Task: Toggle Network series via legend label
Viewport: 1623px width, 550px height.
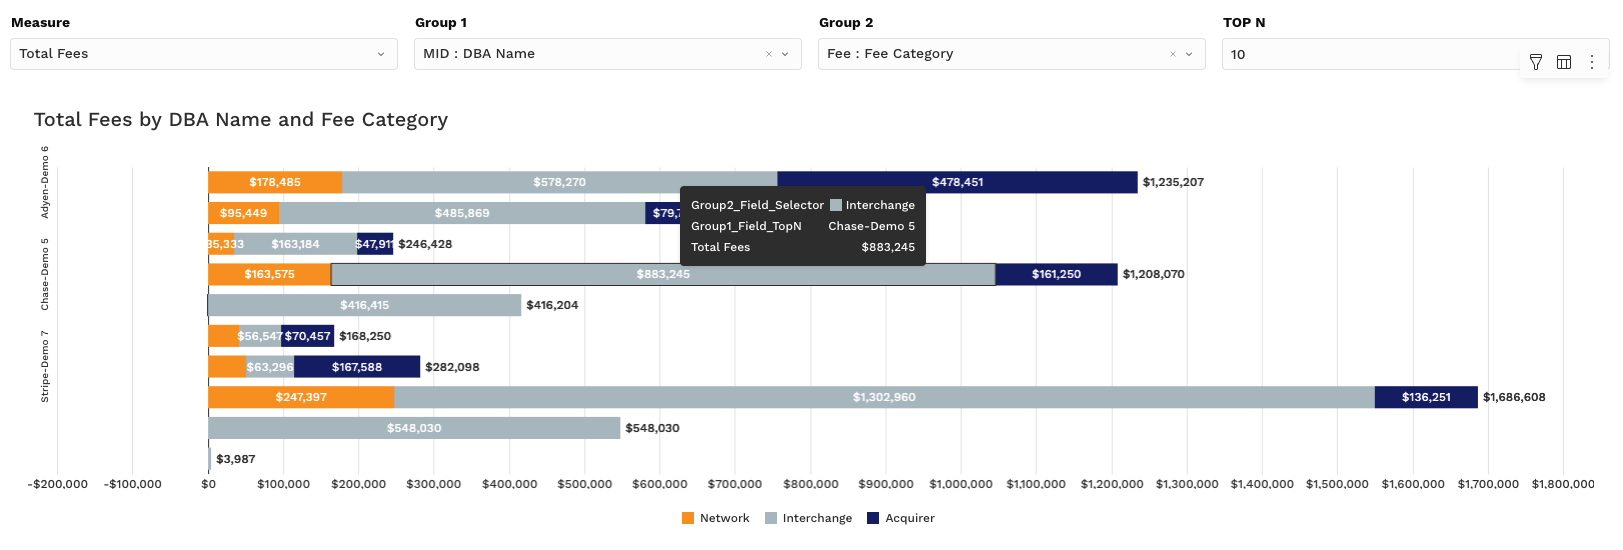Action: tap(724, 518)
